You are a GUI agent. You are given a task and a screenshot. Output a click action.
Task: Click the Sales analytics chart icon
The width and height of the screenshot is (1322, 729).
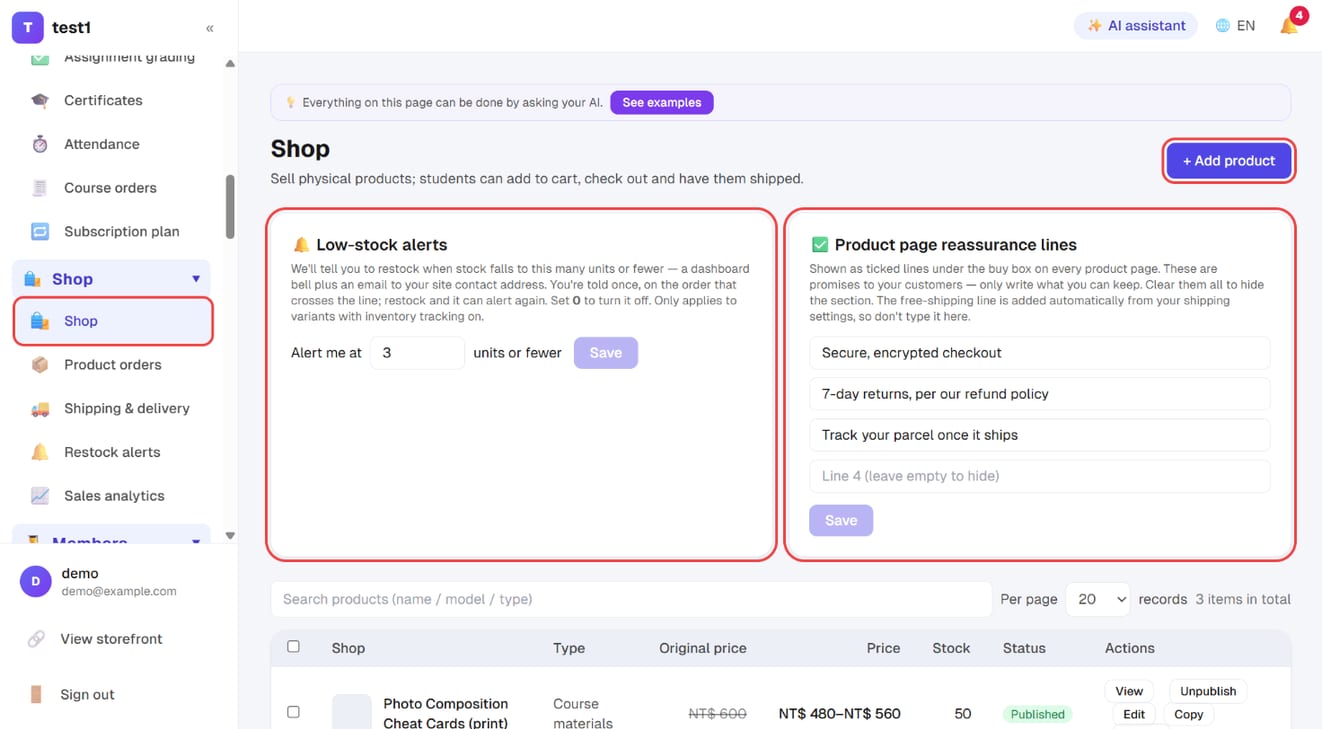40,496
